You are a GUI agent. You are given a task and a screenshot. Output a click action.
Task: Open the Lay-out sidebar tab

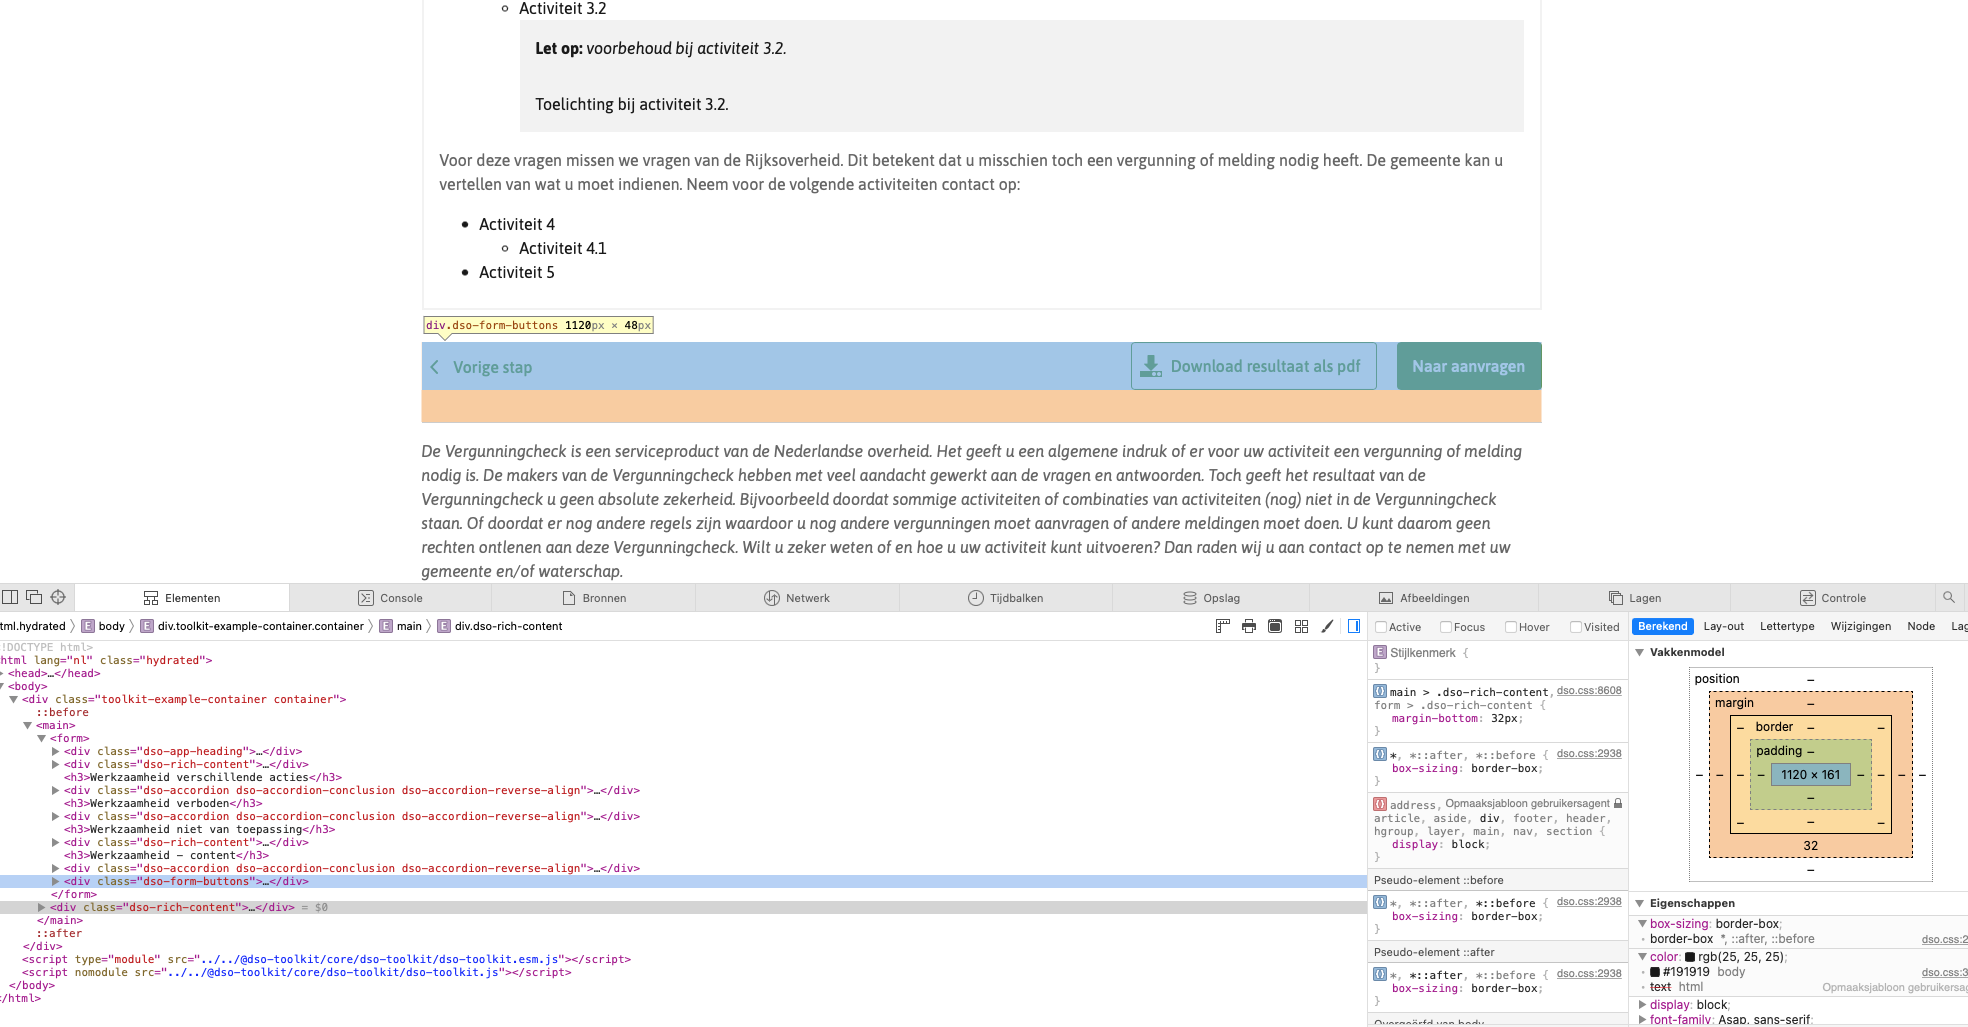point(1724,626)
